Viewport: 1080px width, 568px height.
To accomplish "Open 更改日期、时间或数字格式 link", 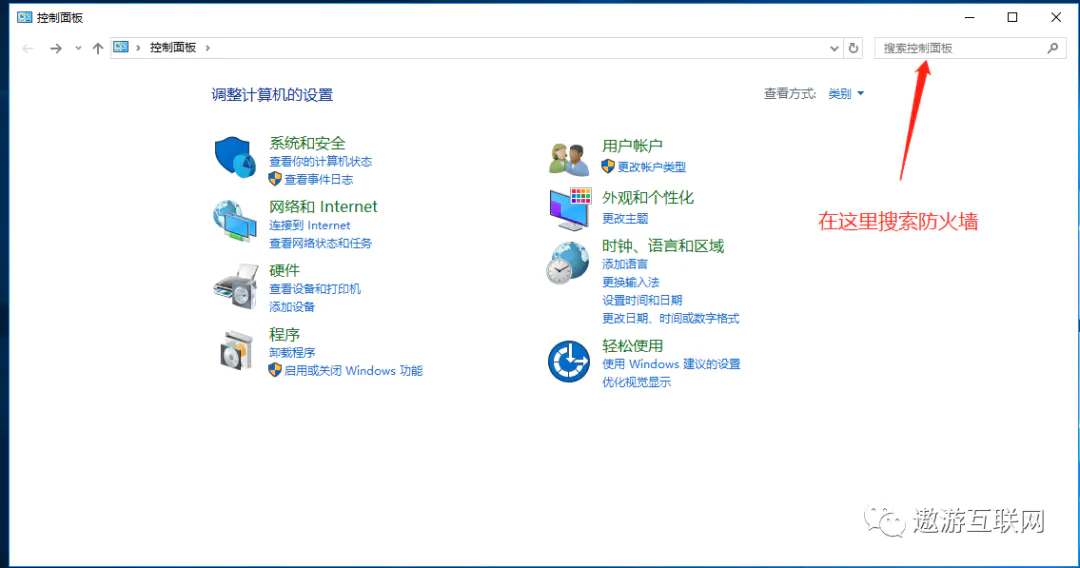I will [670, 319].
